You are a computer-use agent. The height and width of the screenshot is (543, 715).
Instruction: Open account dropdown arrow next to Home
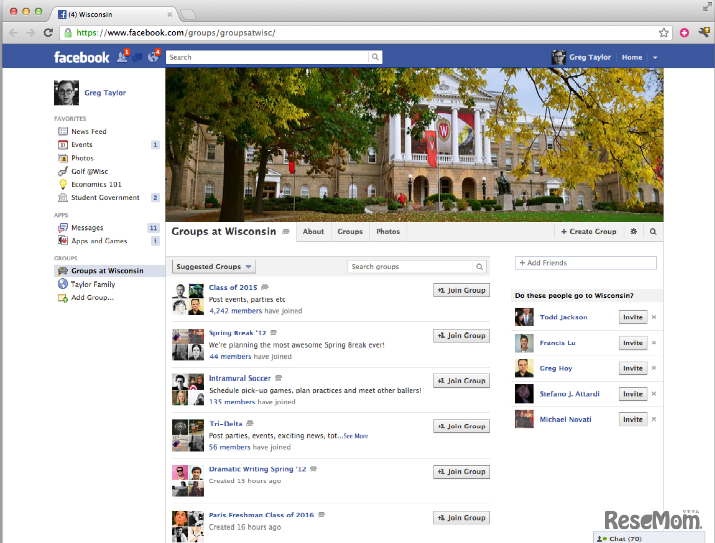(x=655, y=57)
